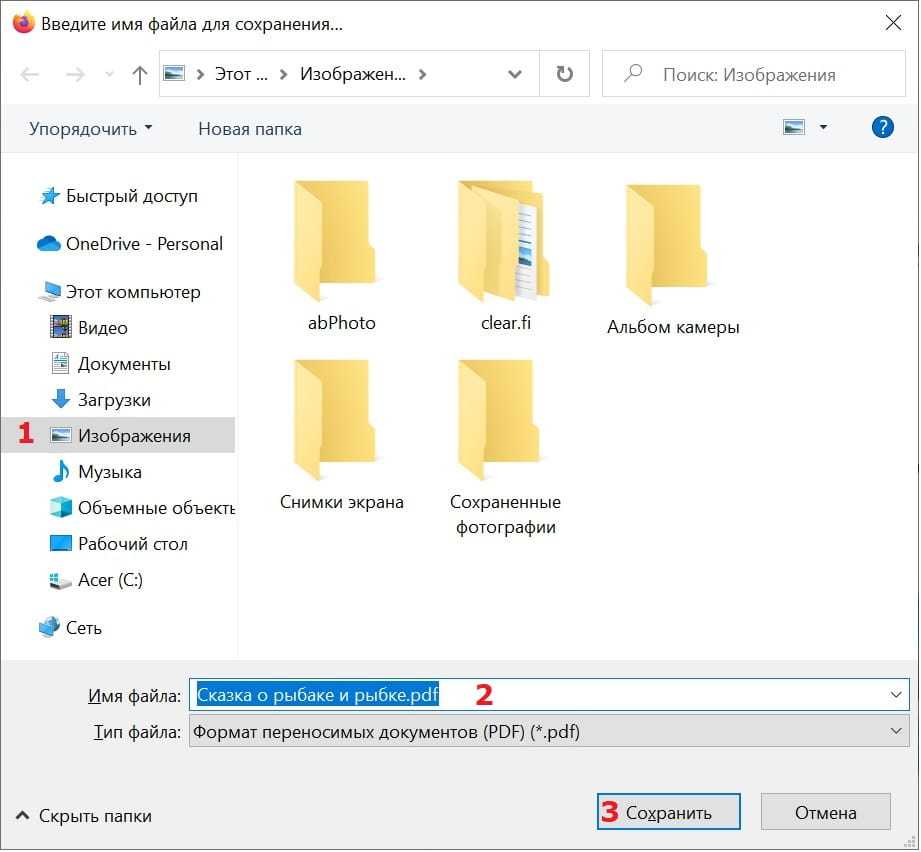Collapse folders with Скрыть папки

click(x=85, y=816)
